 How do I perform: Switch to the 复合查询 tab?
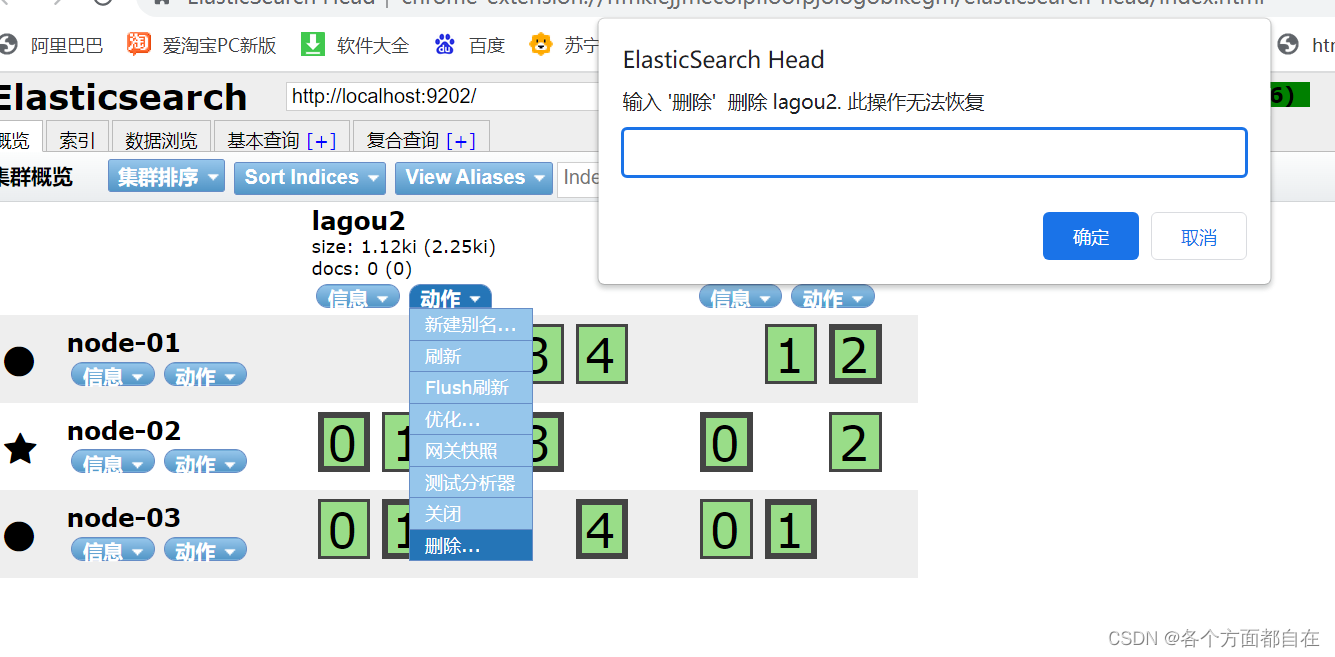[403, 139]
